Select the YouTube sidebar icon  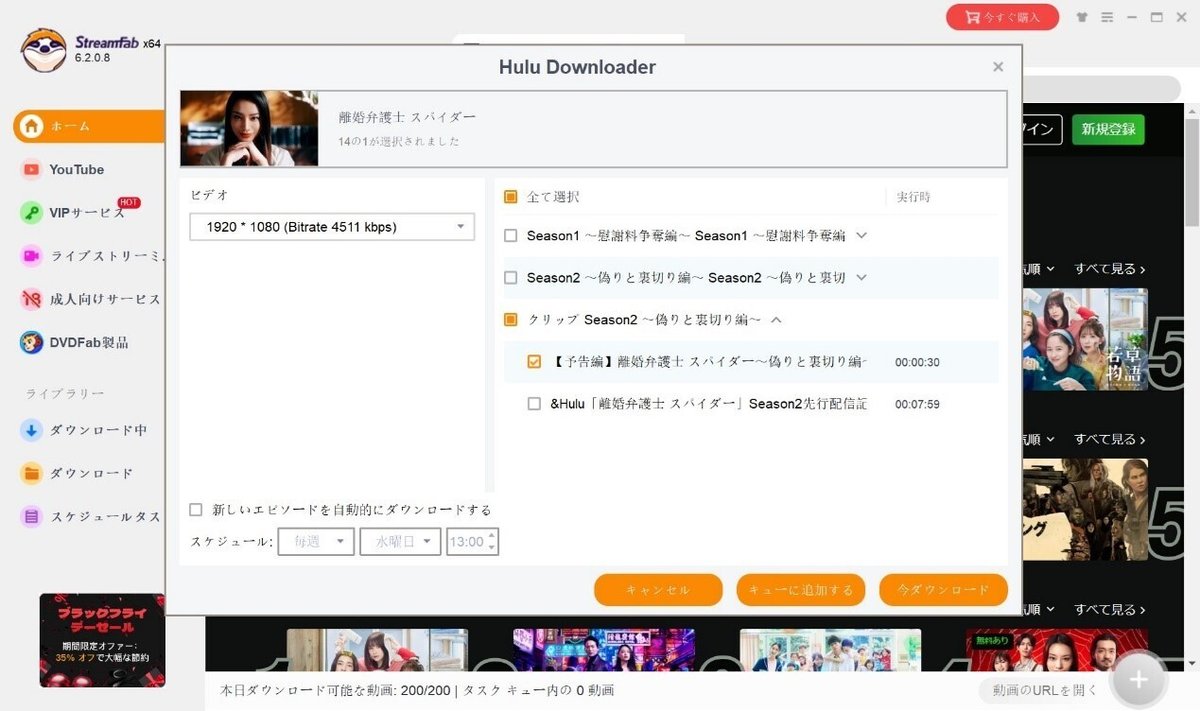[x=31, y=170]
